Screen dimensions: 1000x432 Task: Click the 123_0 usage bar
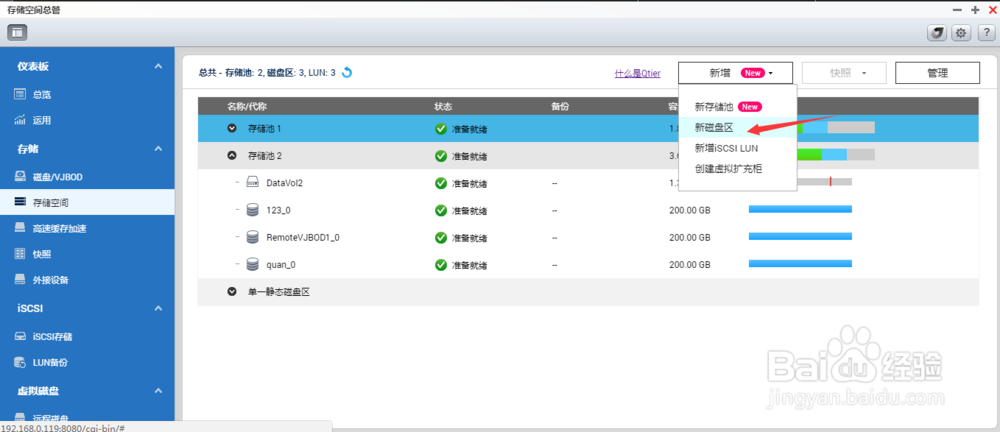click(x=800, y=209)
